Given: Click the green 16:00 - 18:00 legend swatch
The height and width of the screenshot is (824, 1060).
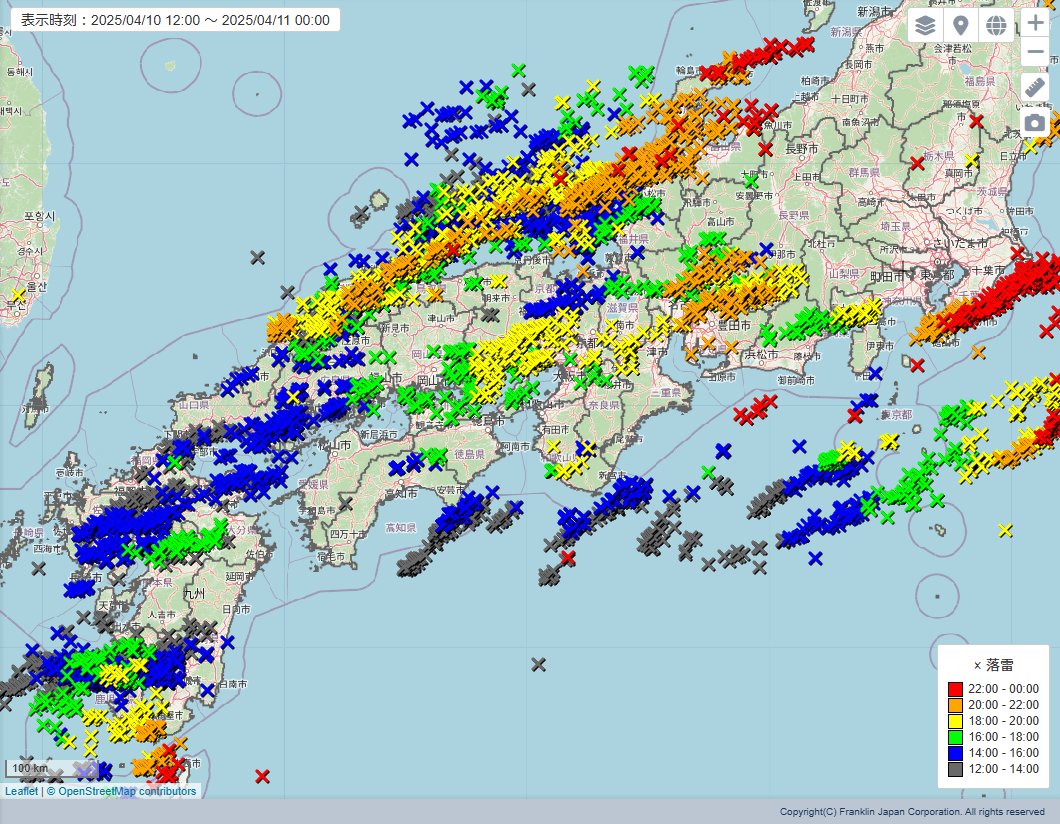Looking at the screenshot, I should pos(955,737).
